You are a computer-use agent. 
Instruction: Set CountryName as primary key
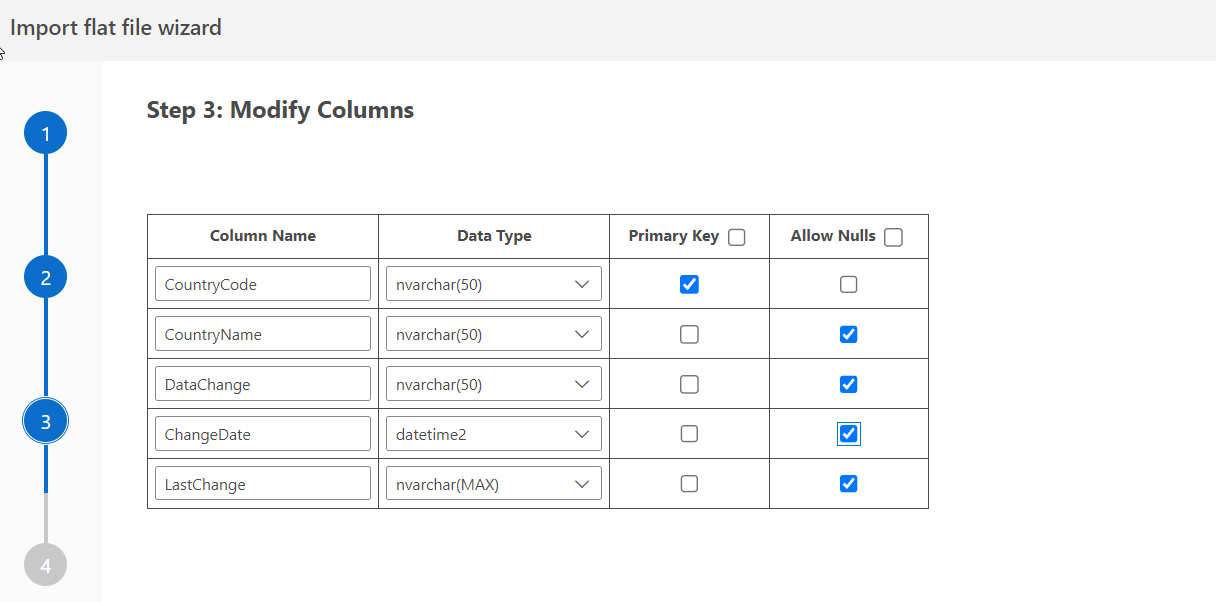689,334
